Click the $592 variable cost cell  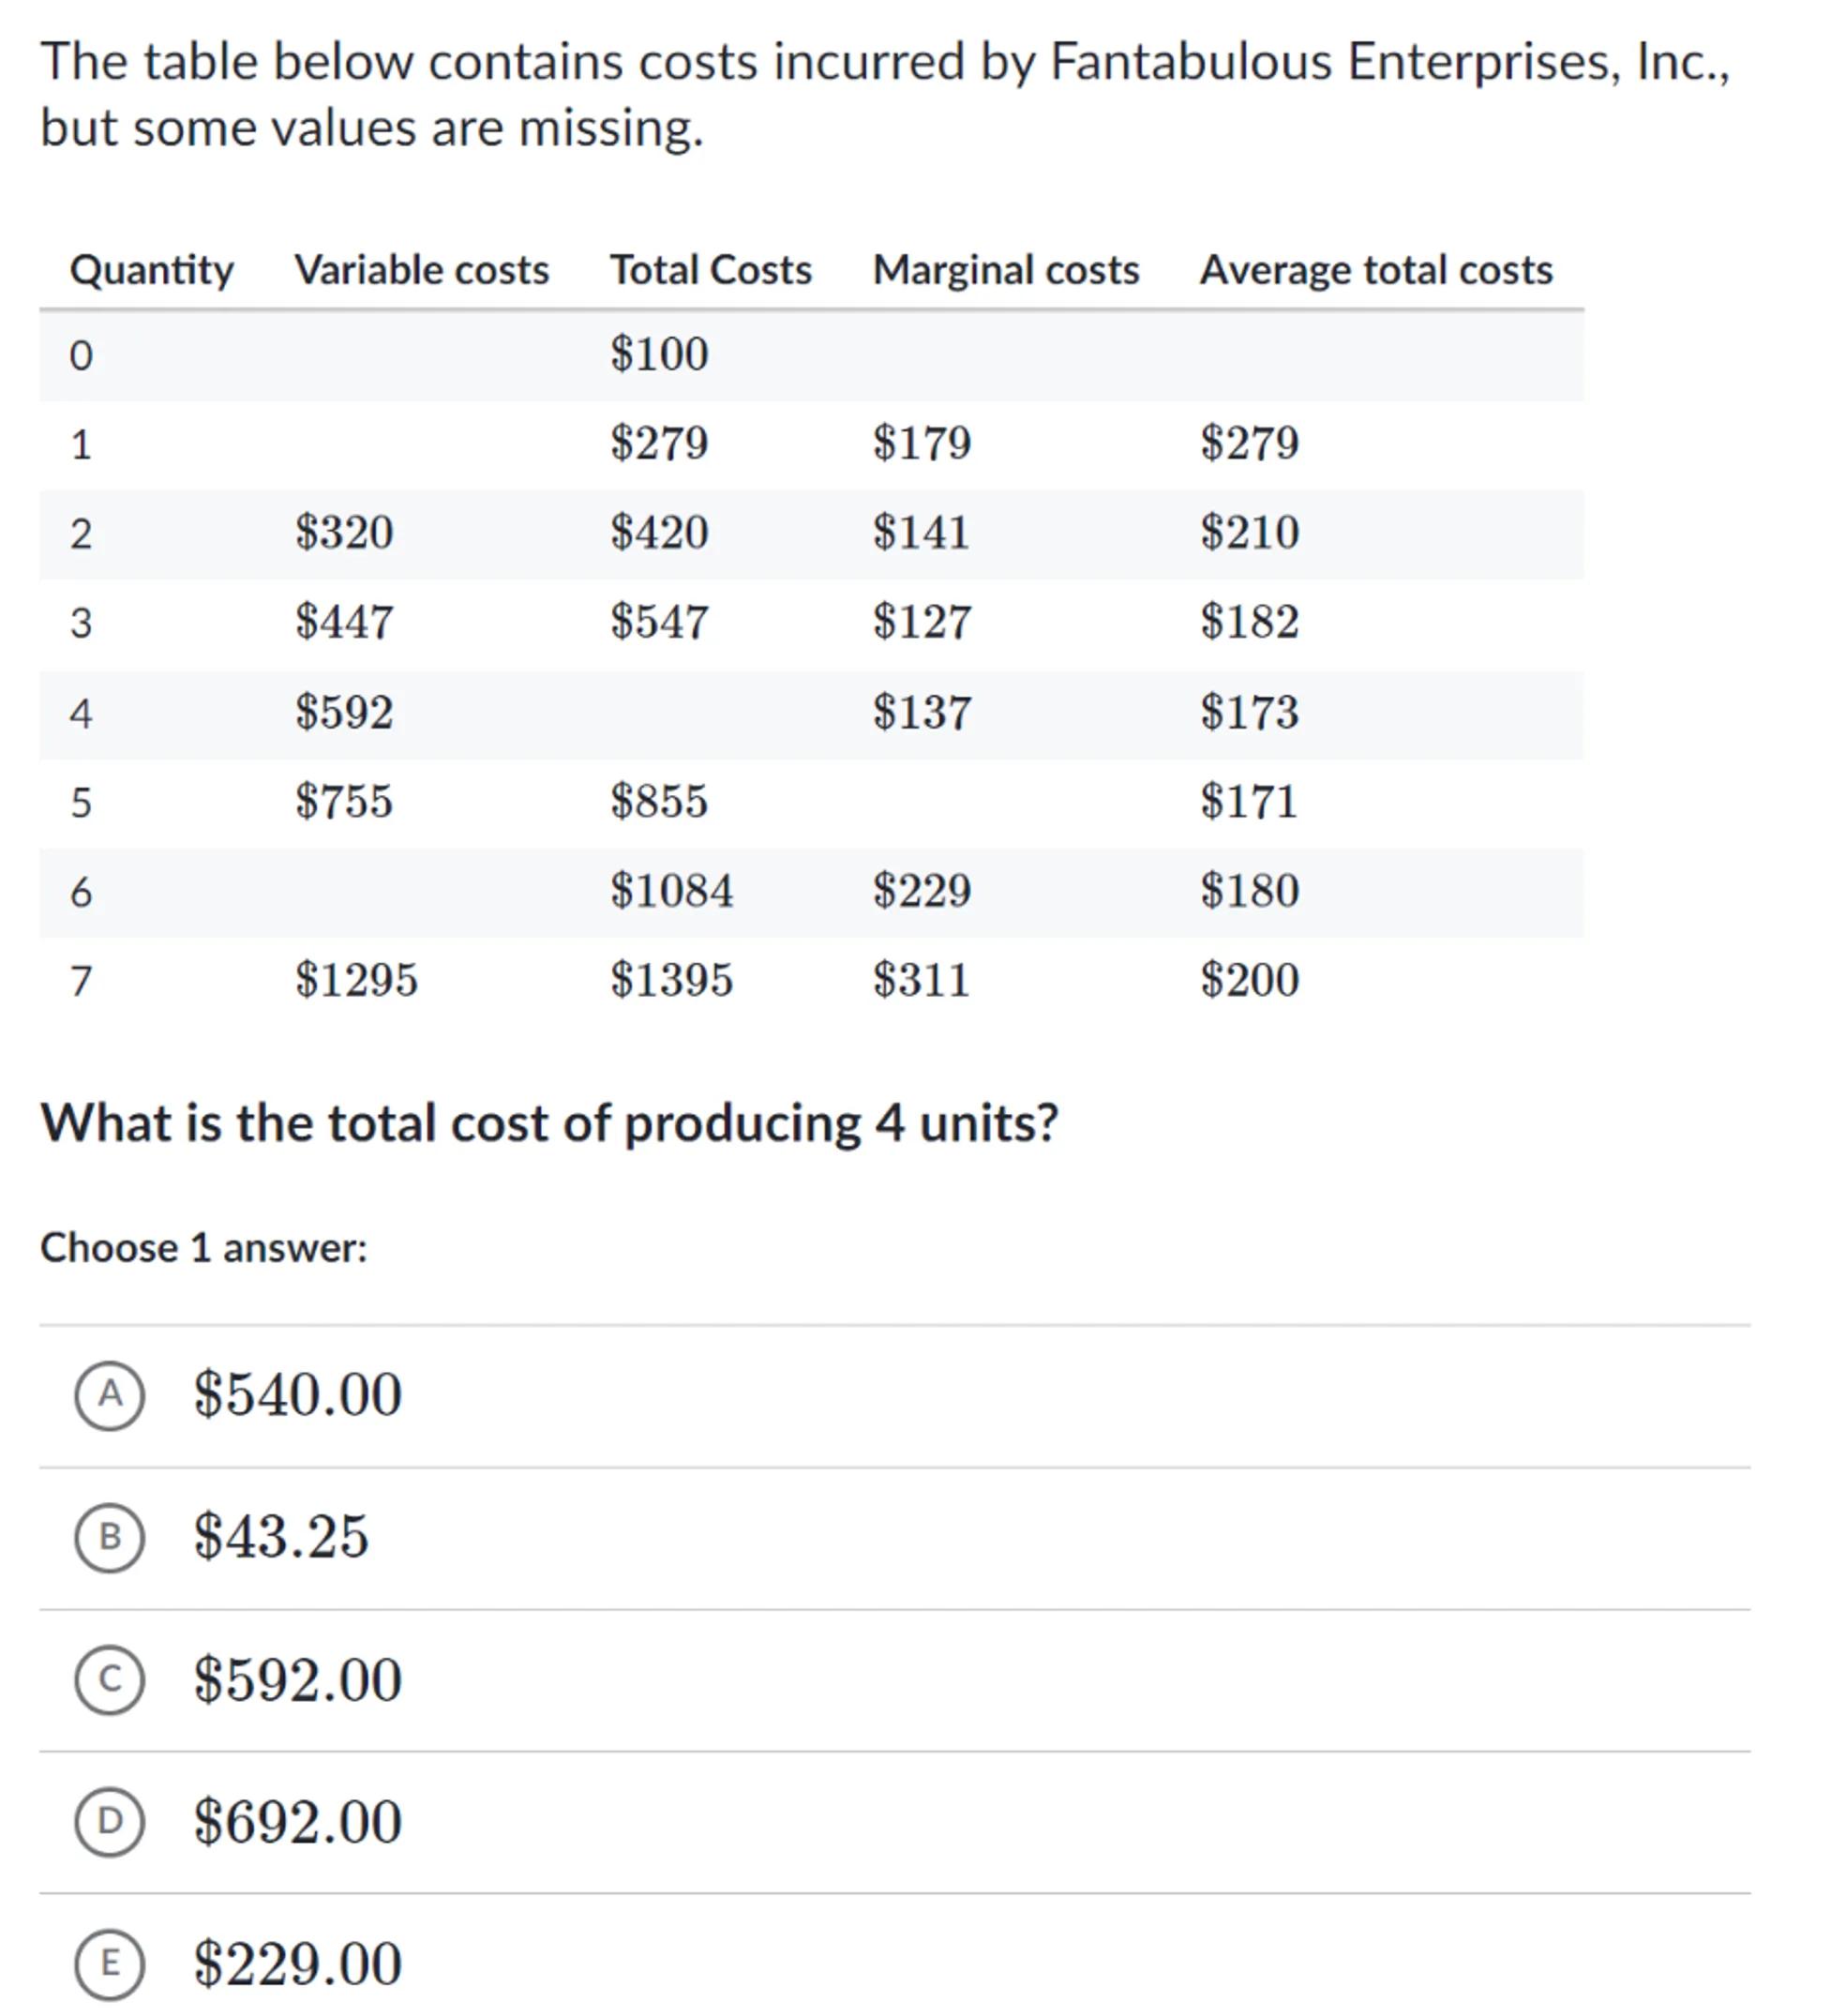click(344, 713)
